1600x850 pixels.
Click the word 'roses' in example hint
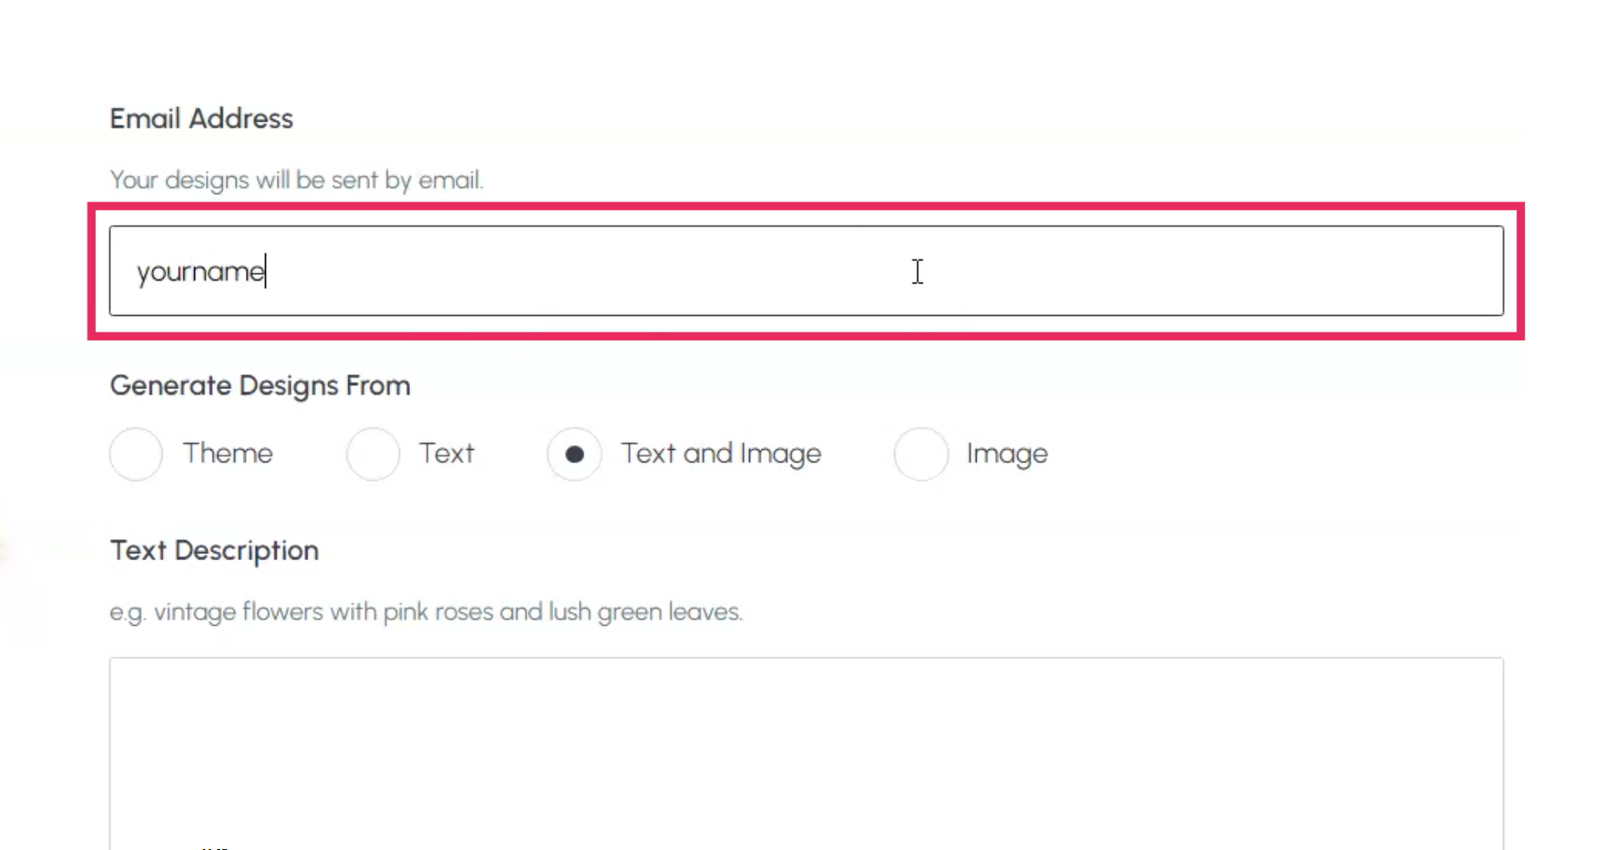(x=464, y=611)
